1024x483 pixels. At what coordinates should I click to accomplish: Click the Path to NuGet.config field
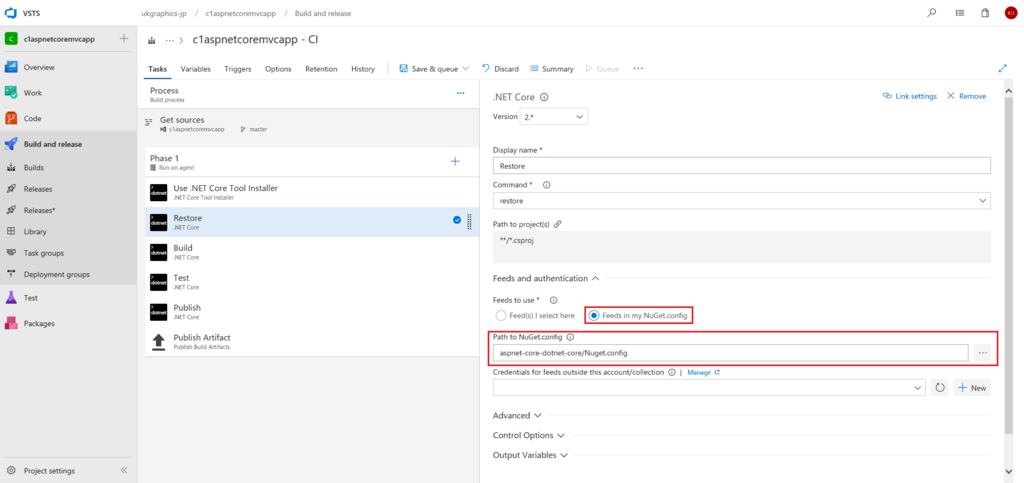[730, 352]
